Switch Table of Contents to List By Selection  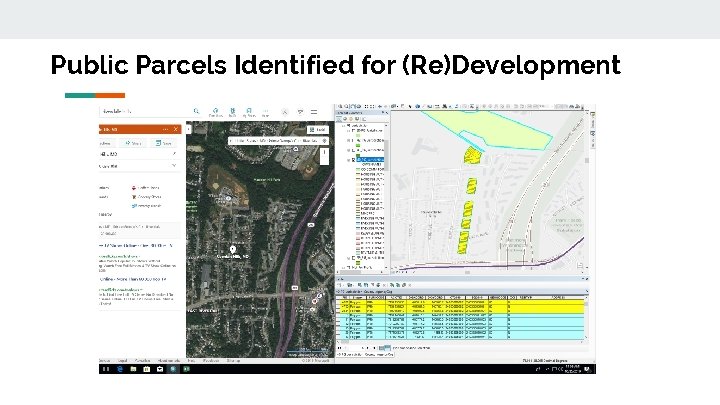pyautogui.click(x=357, y=118)
